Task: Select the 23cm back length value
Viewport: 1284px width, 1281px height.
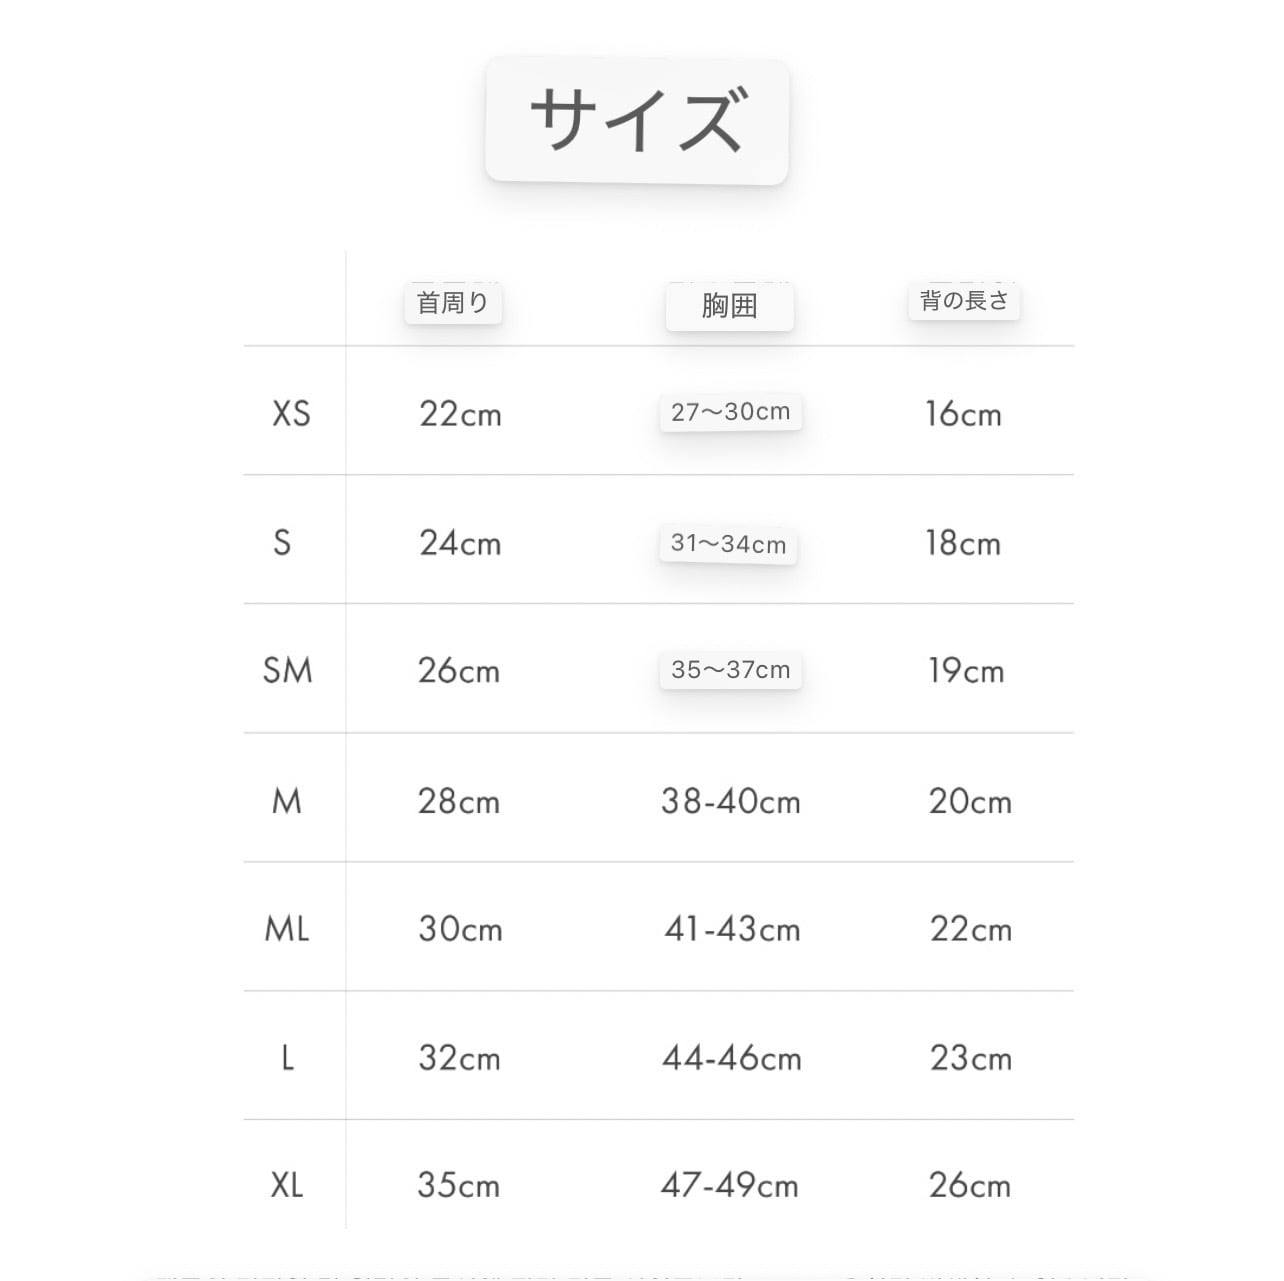Action: (970, 1058)
